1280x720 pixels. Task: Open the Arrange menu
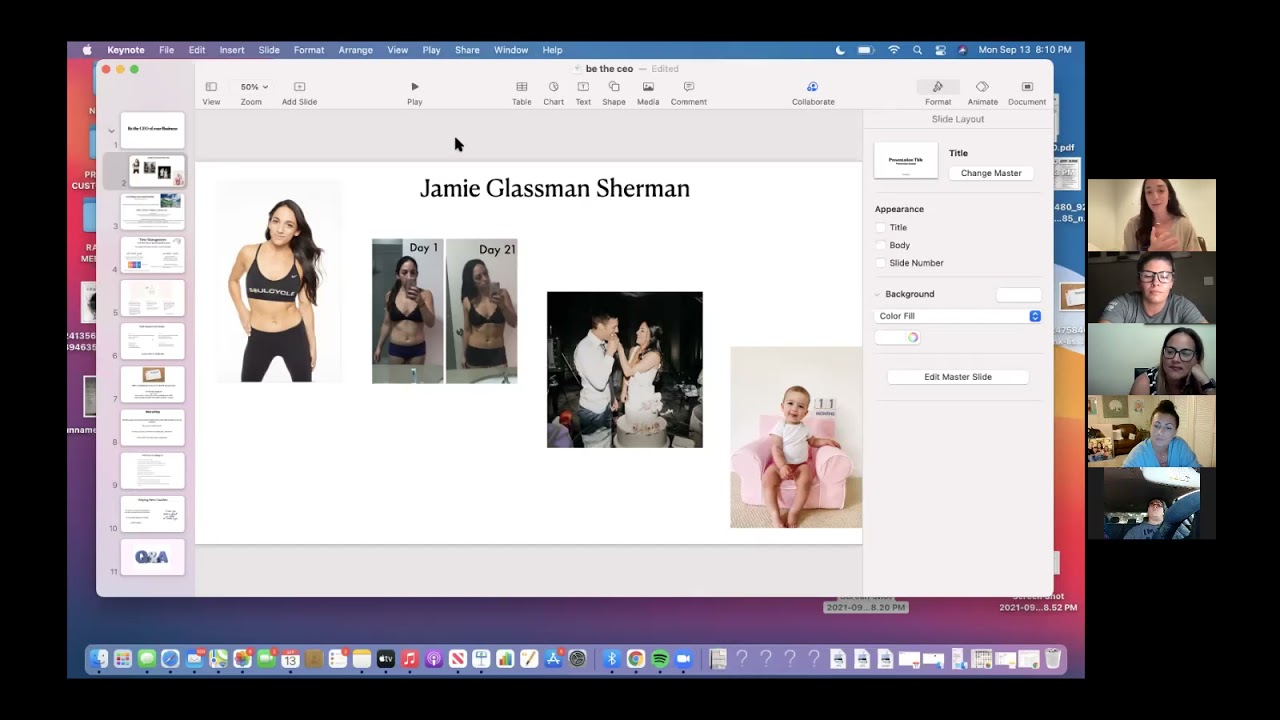click(x=355, y=50)
